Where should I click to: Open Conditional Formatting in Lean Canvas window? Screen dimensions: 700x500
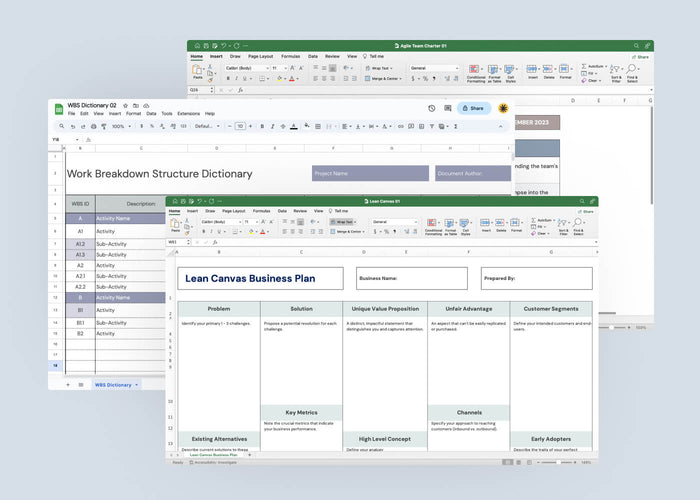[433, 226]
